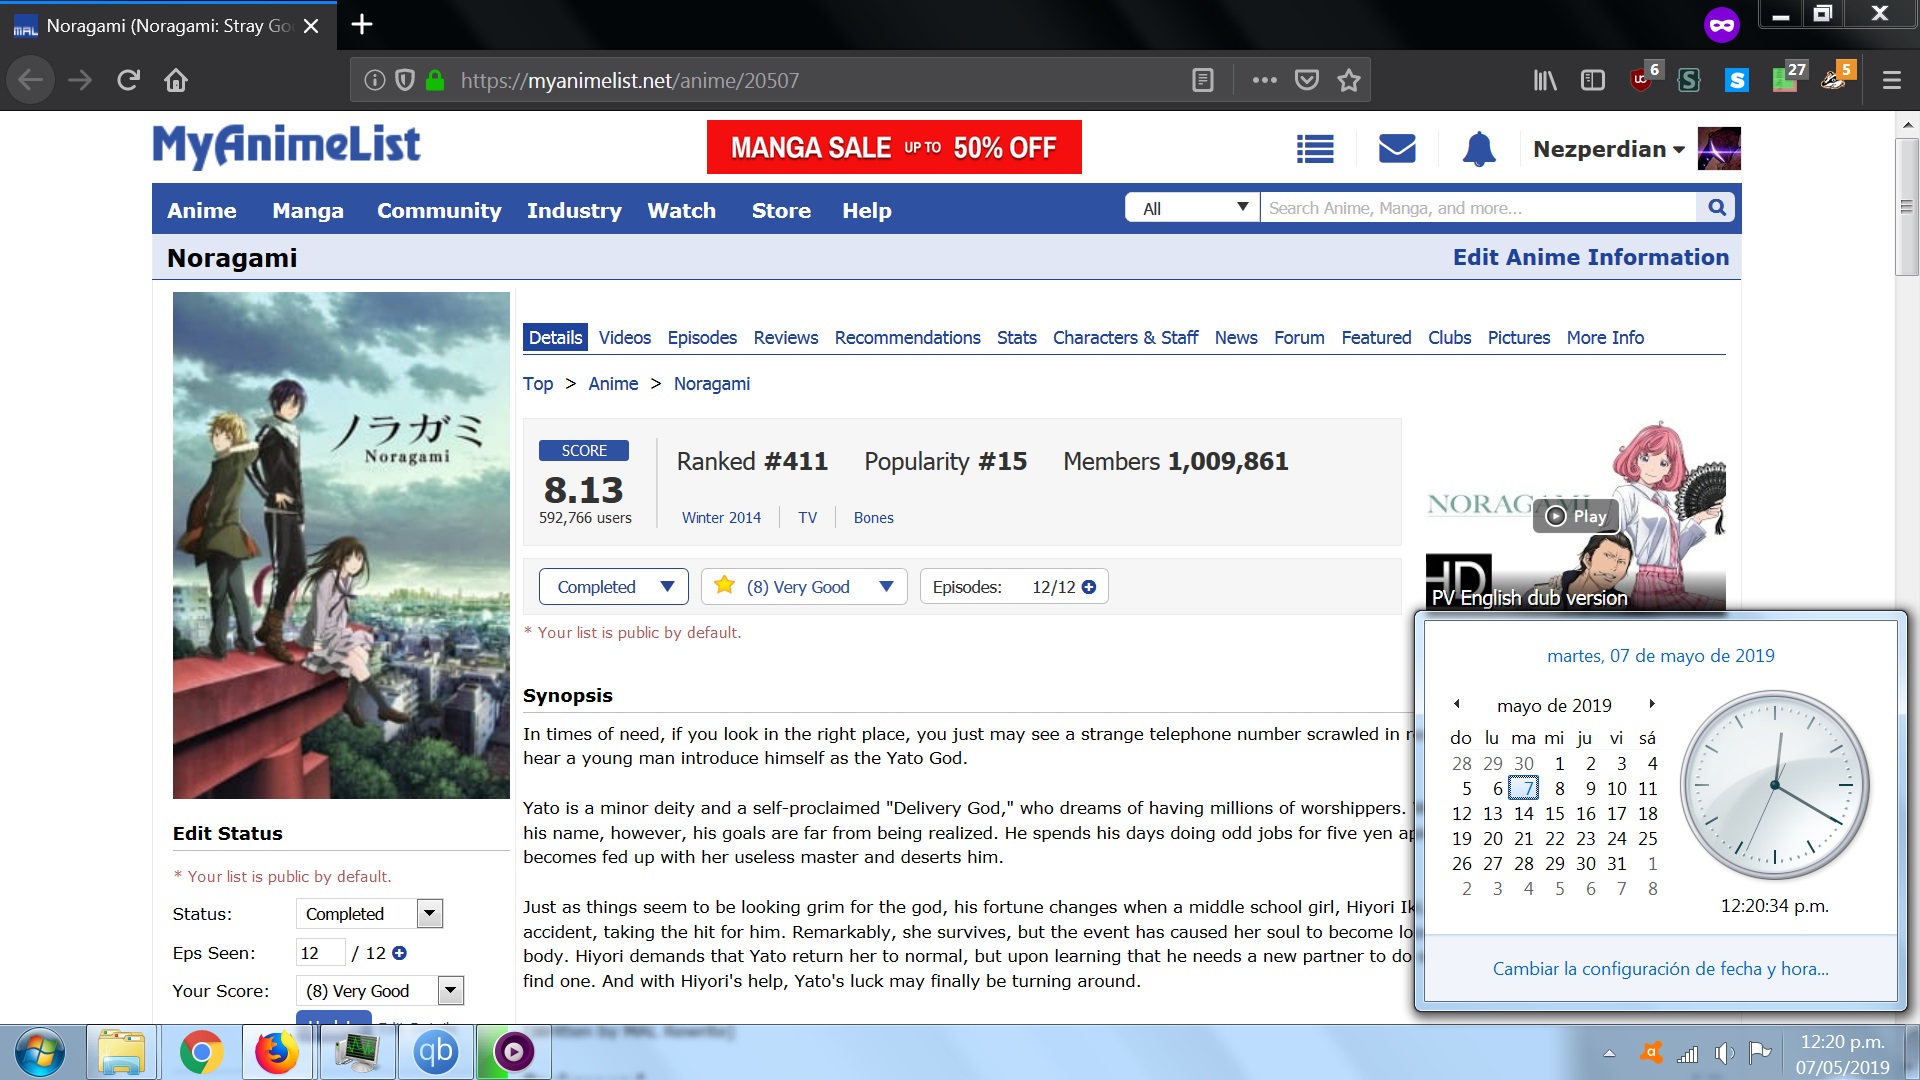Click the site security padlock icon

[x=435, y=80]
